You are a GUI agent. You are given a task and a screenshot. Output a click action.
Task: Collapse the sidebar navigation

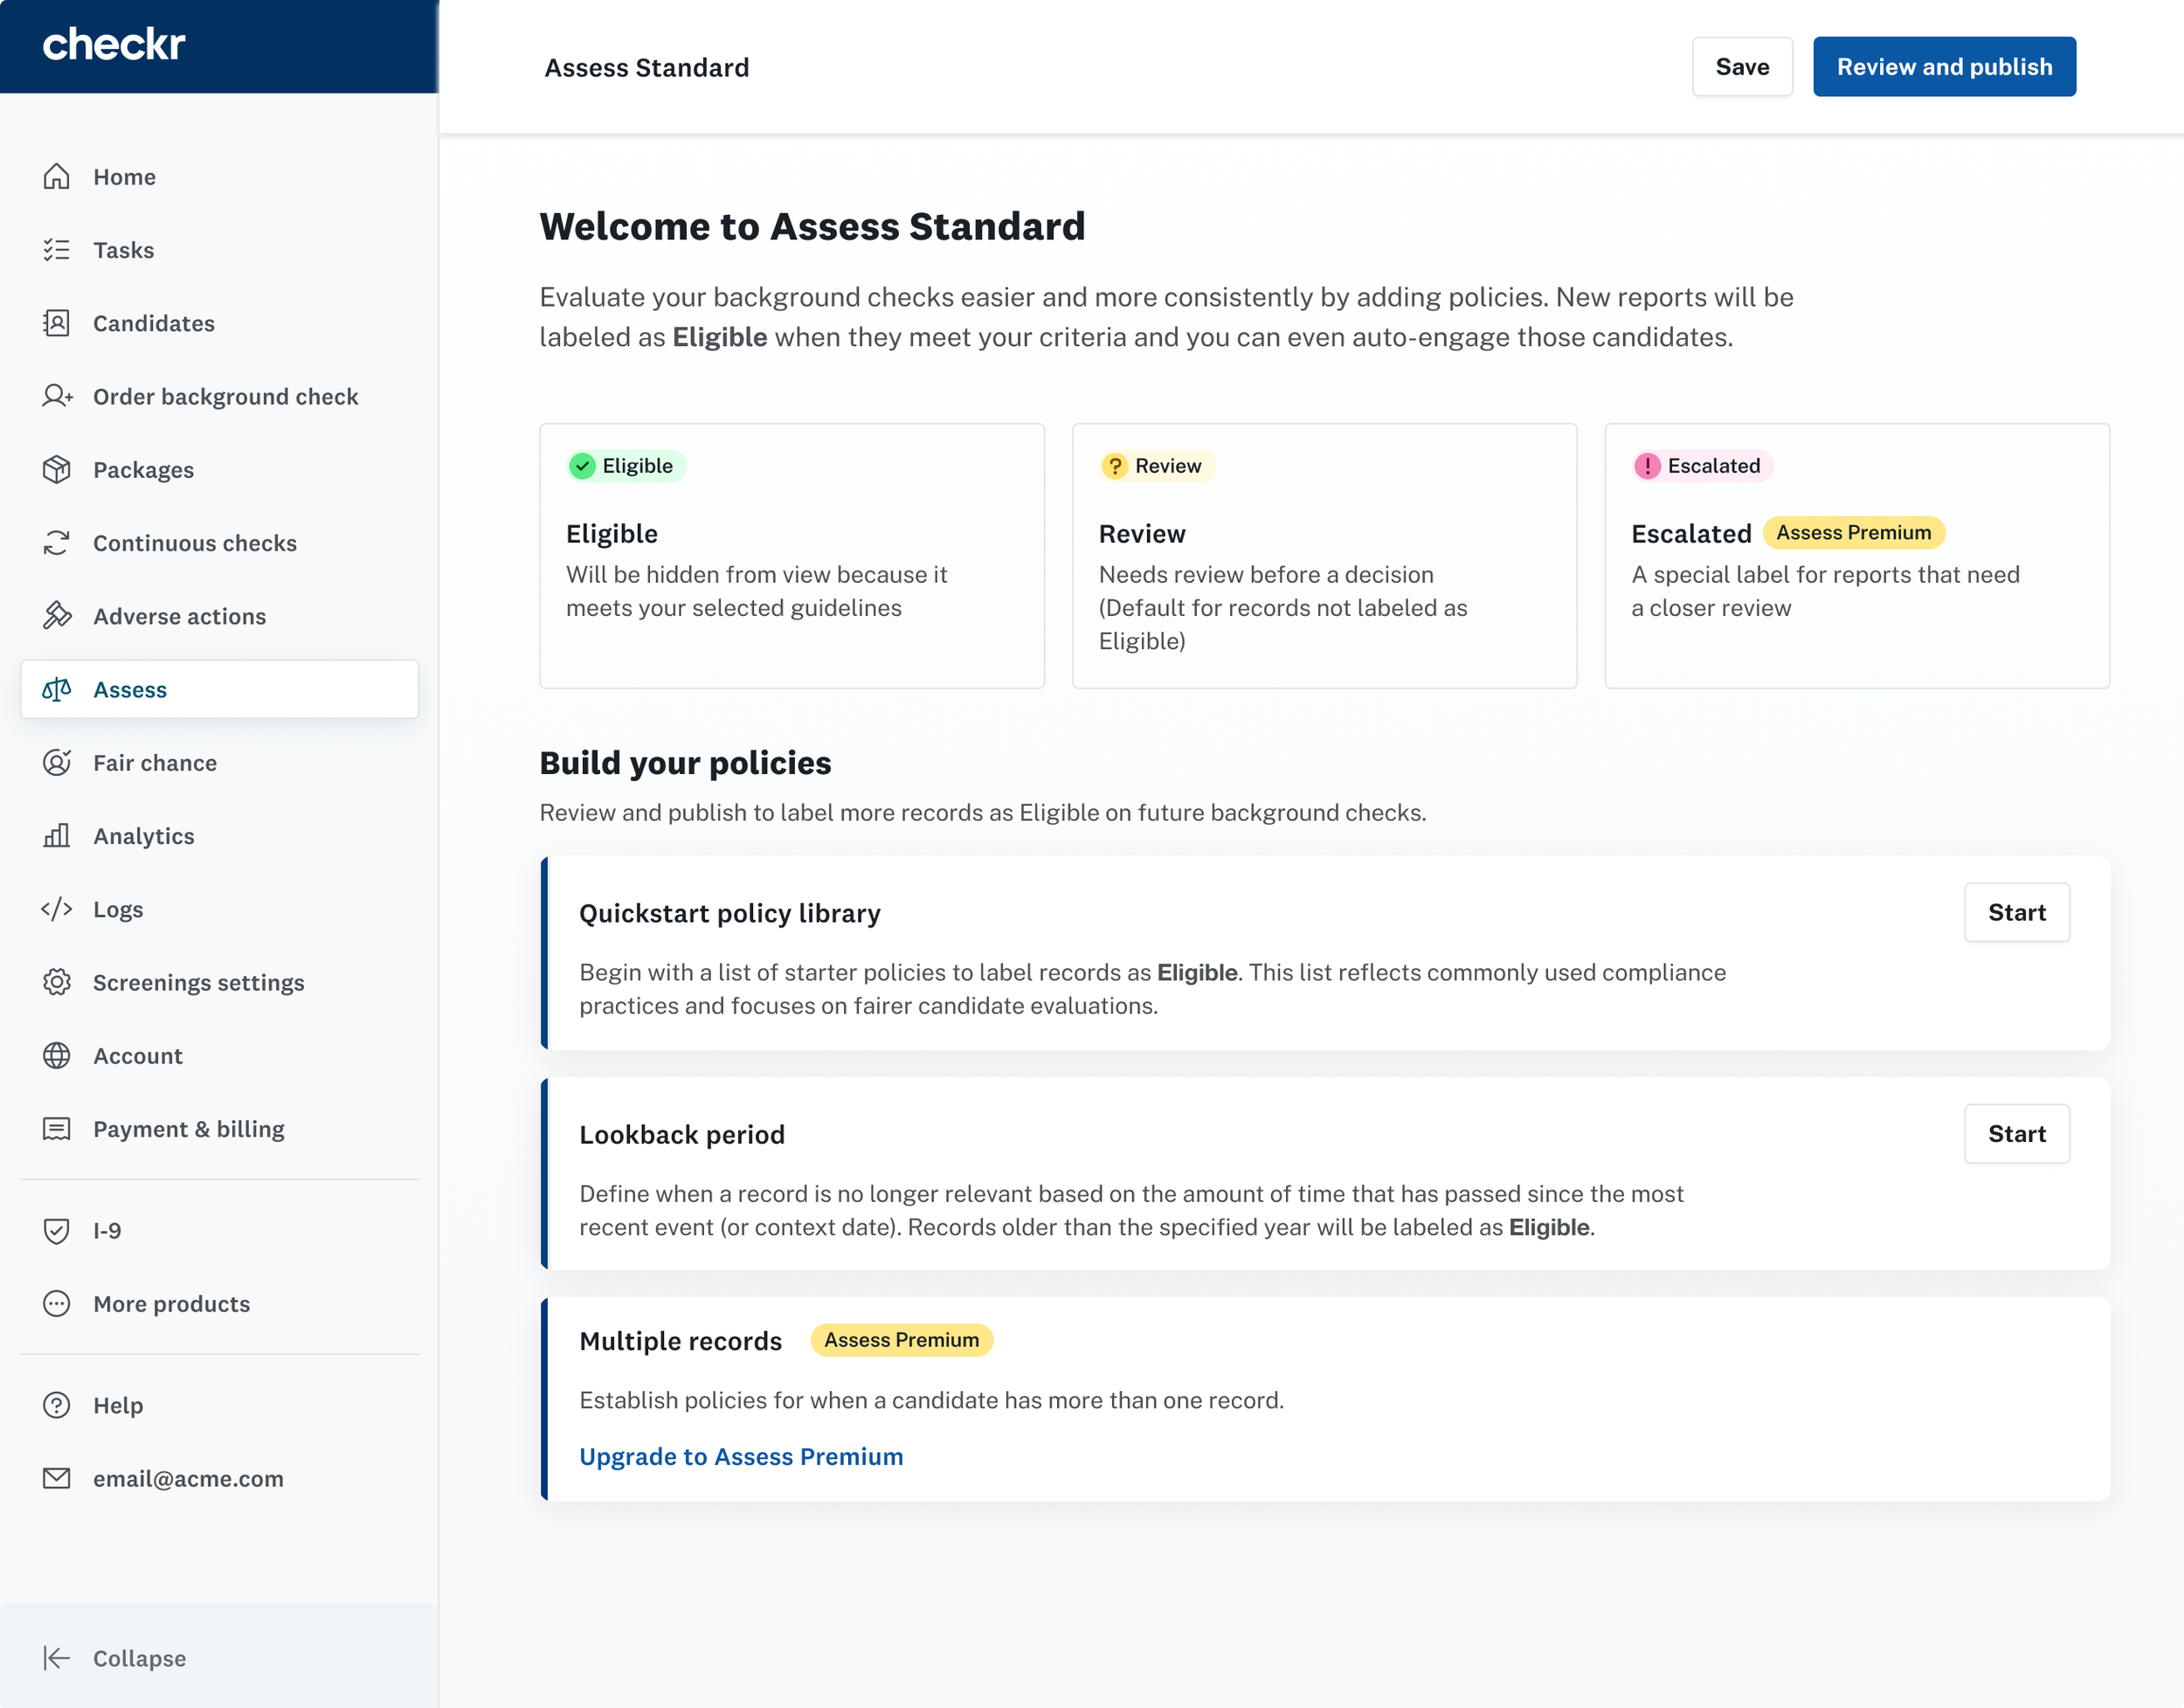pyautogui.click(x=115, y=1658)
